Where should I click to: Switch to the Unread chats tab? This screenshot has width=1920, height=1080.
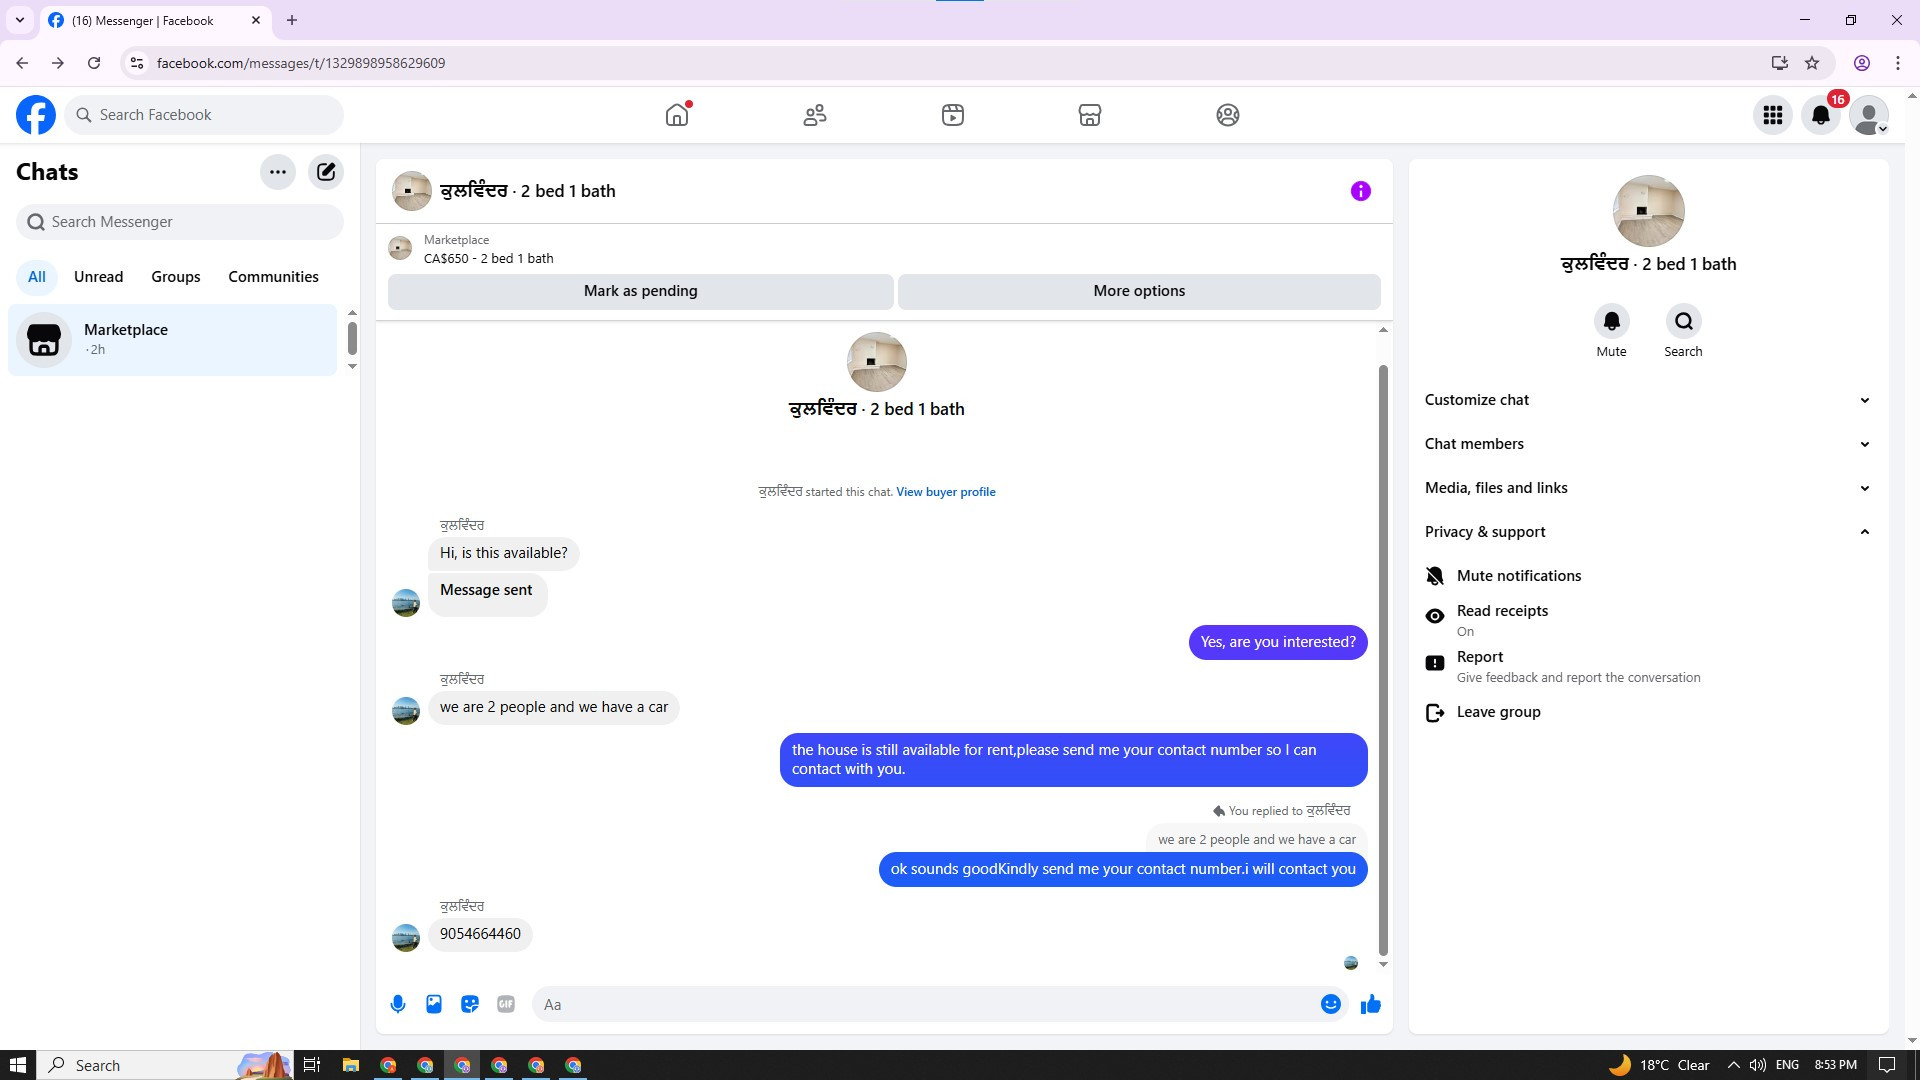point(98,277)
